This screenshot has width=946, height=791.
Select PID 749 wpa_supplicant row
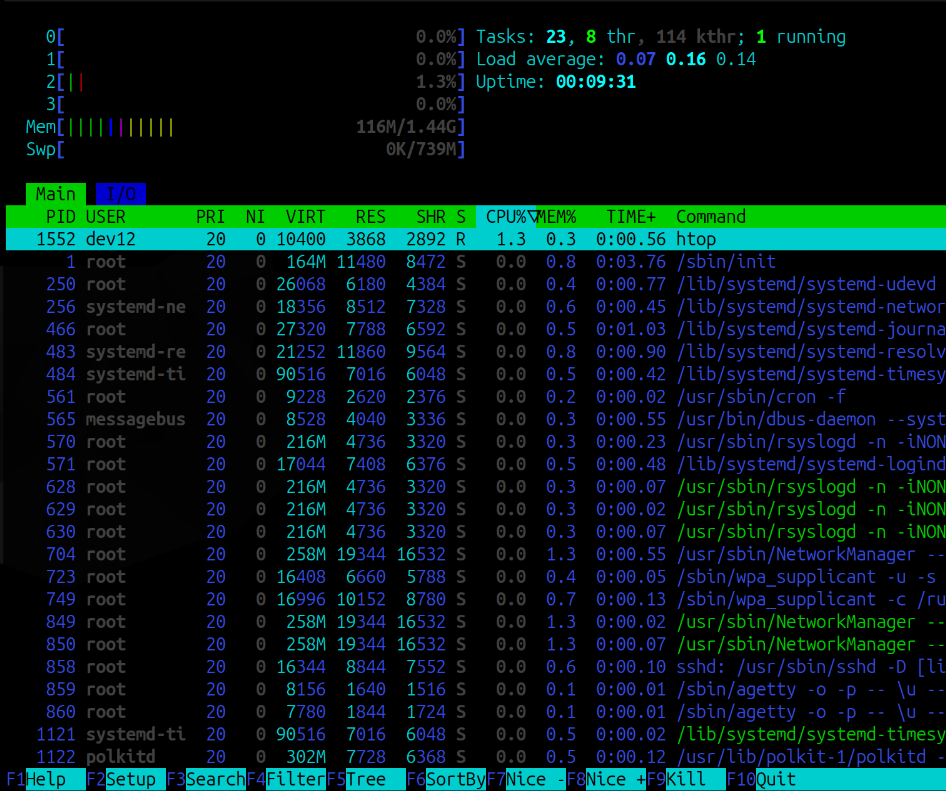(476, 599)
